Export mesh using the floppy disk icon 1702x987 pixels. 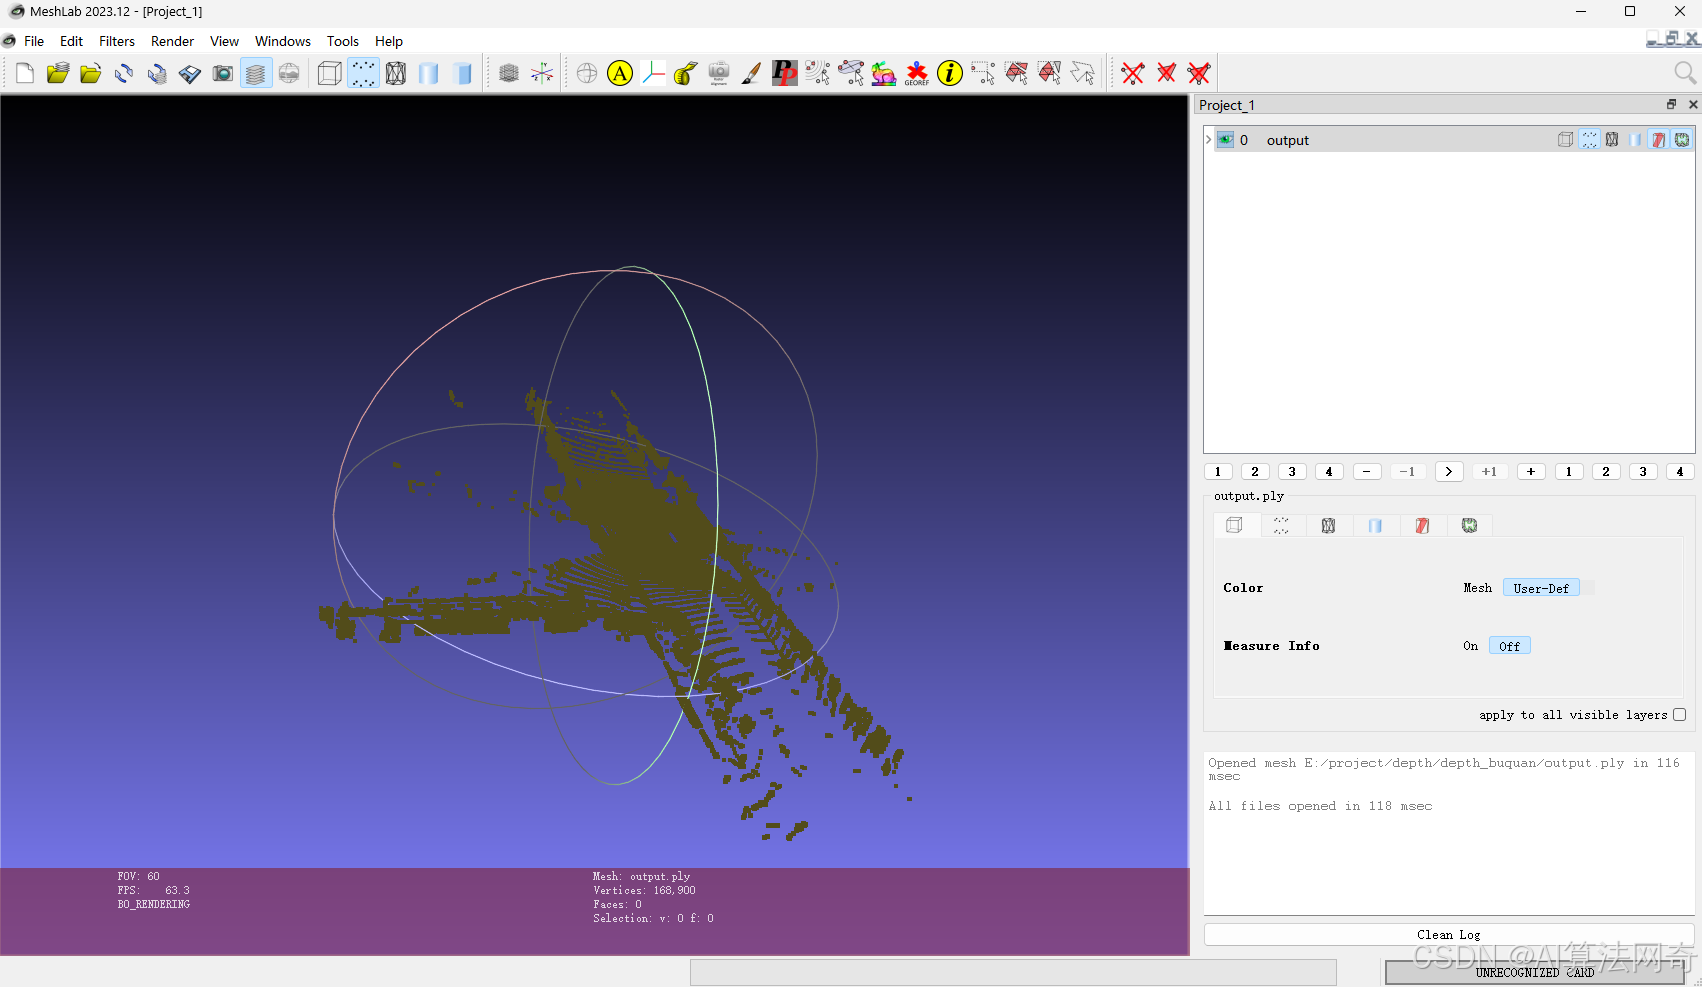click(x=190, y=73)
